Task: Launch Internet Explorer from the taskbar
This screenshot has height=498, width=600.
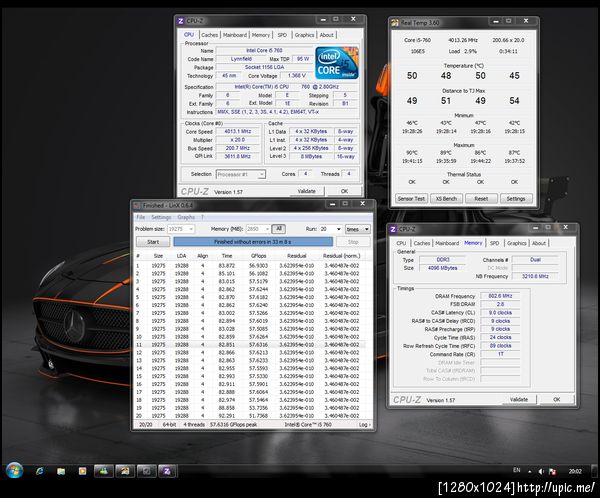Action: pyautogui.click(x=39, y=471)
